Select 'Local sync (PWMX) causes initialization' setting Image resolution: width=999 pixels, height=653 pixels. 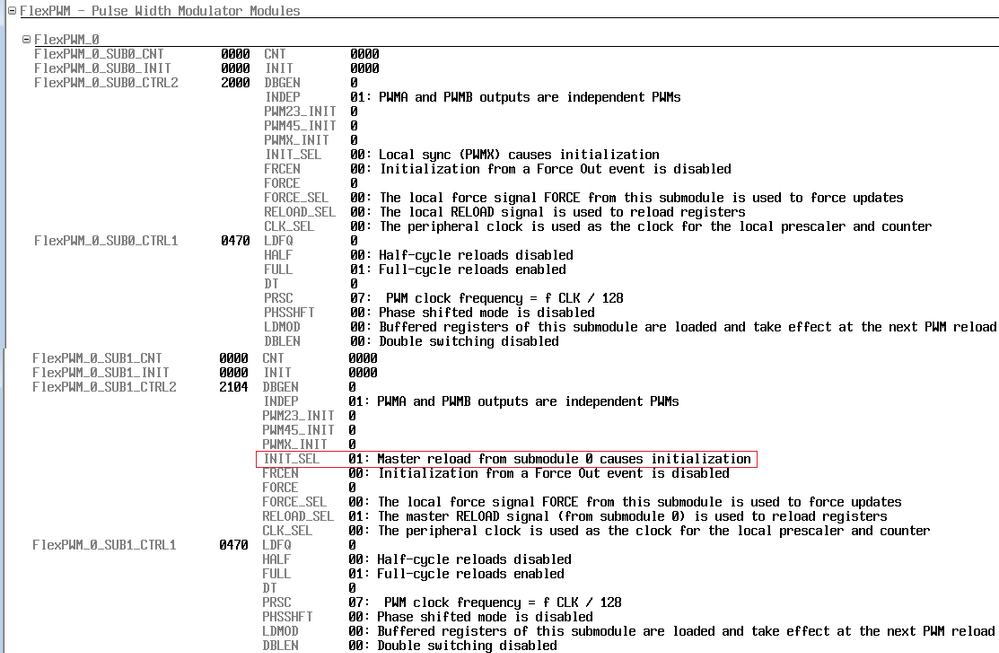519,155
